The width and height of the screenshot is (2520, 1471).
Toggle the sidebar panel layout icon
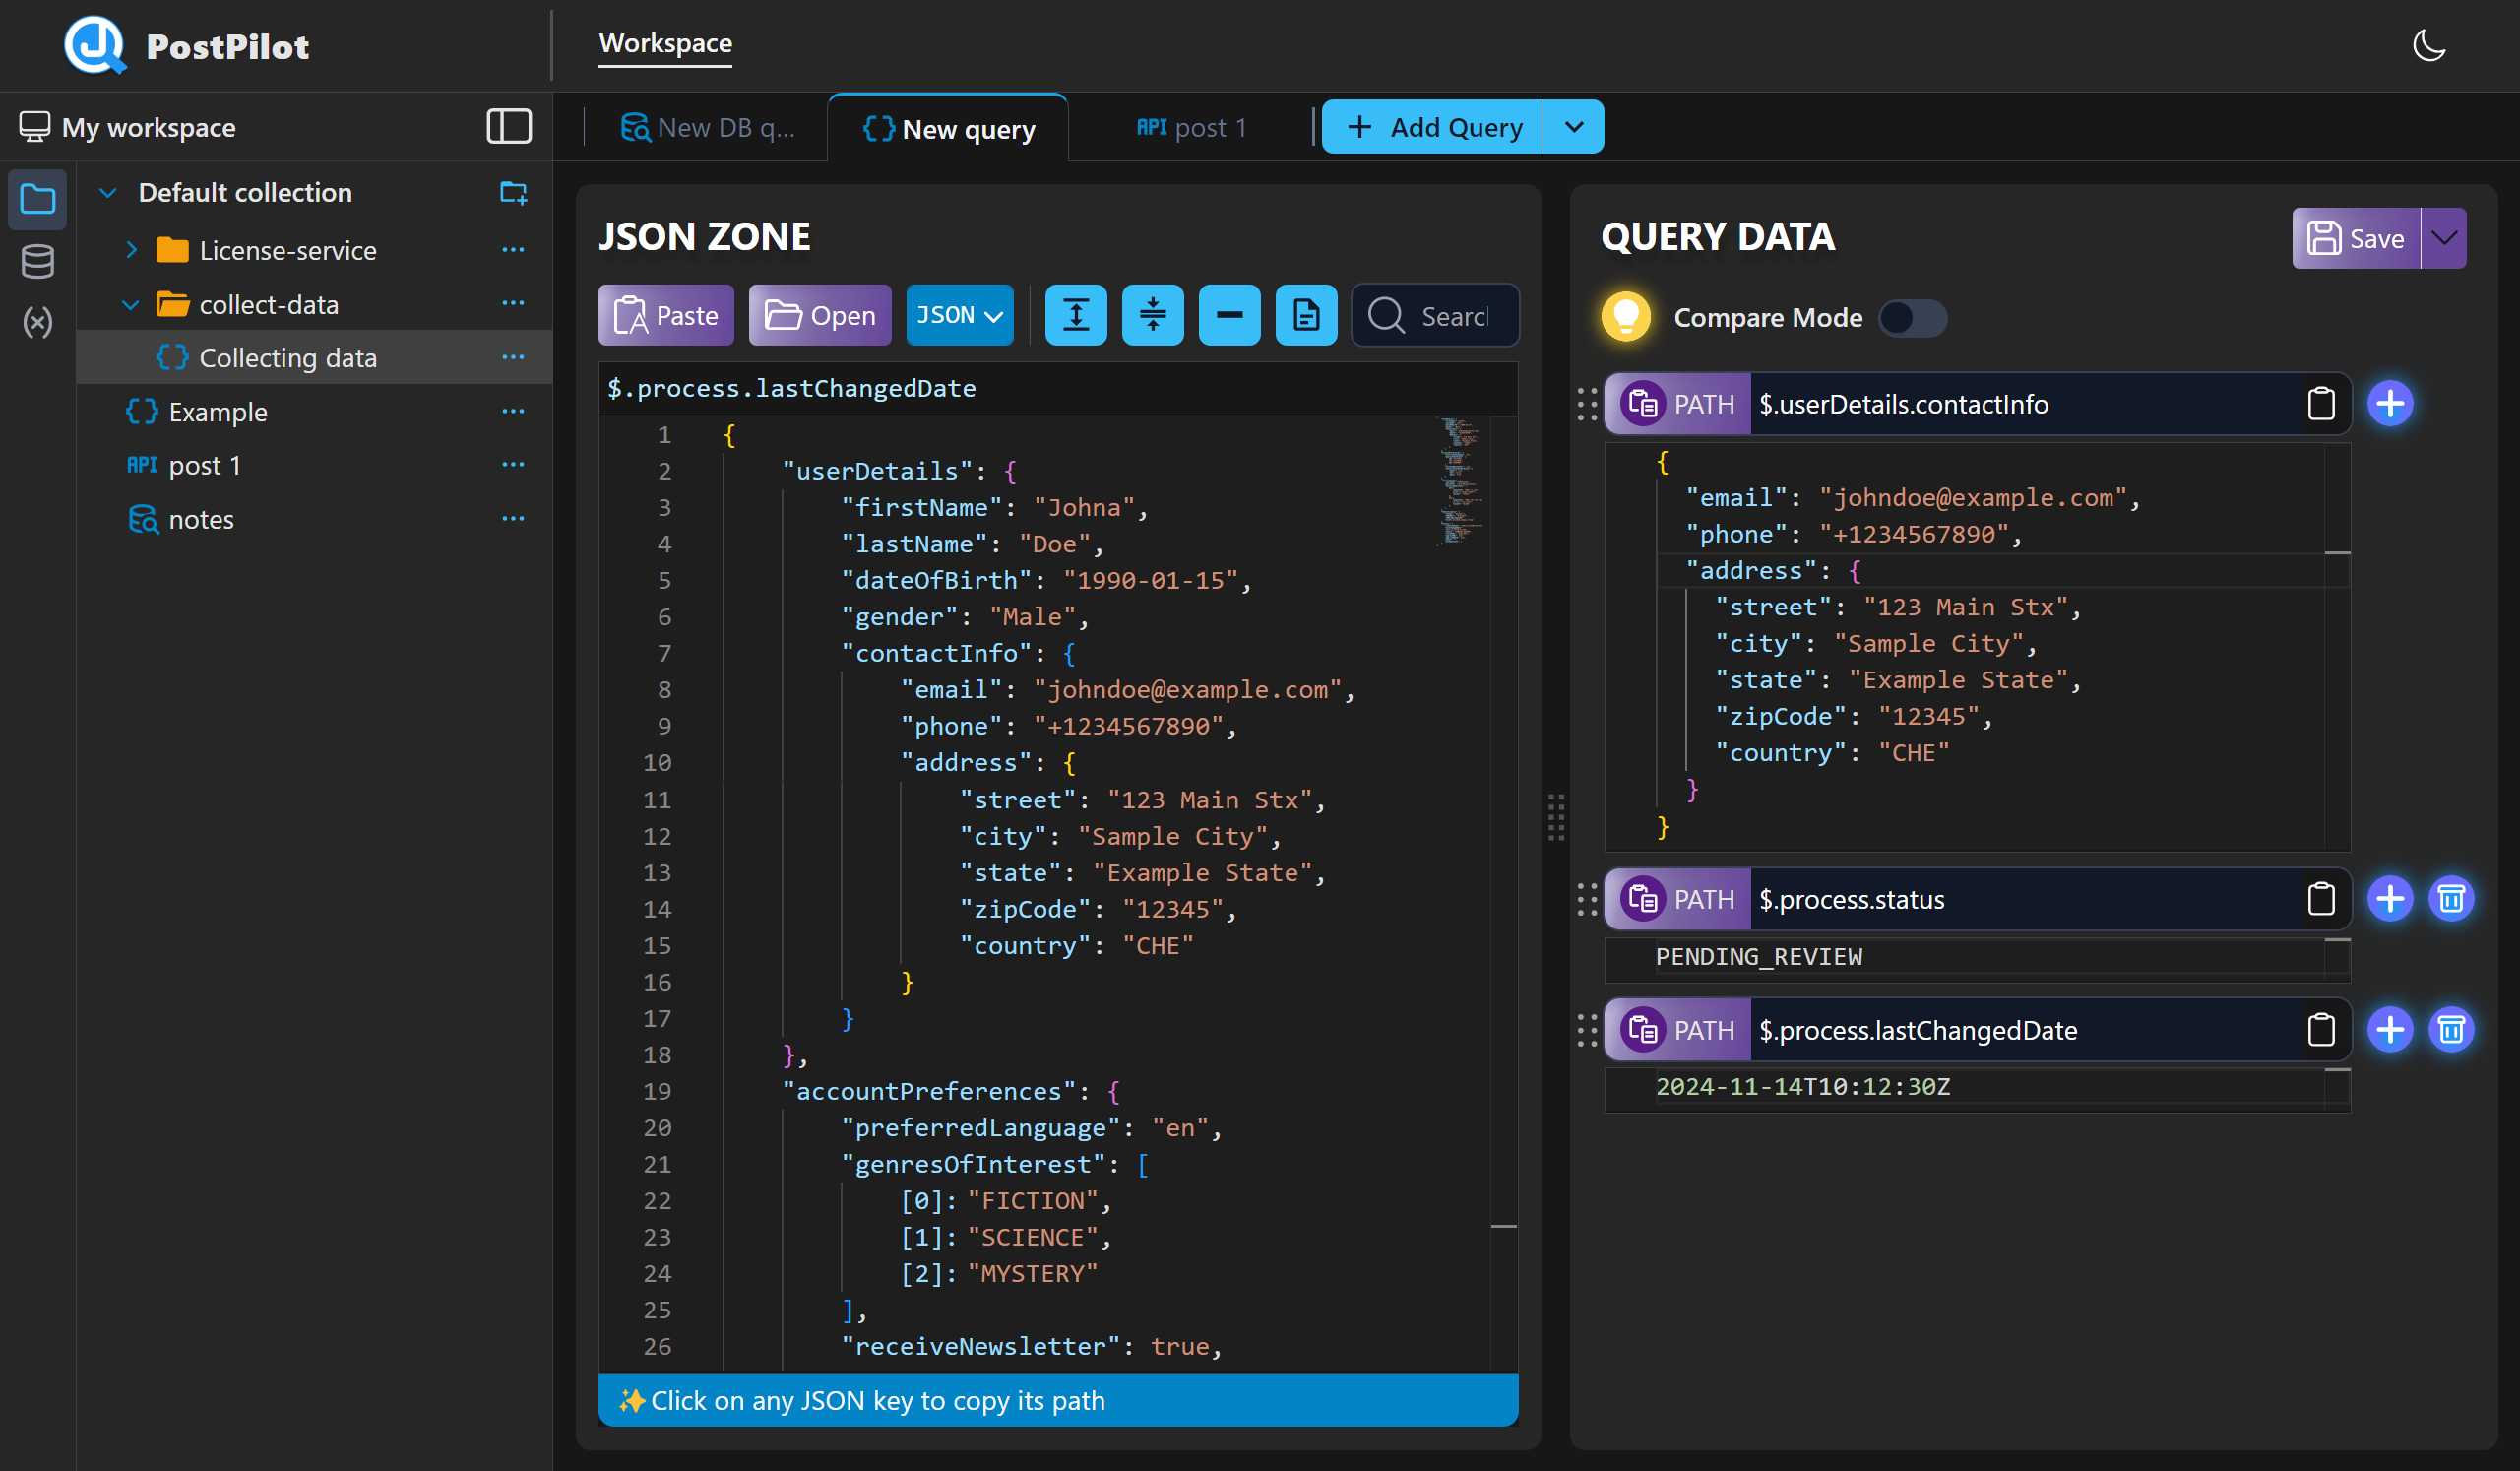click(x=508, y=127)
